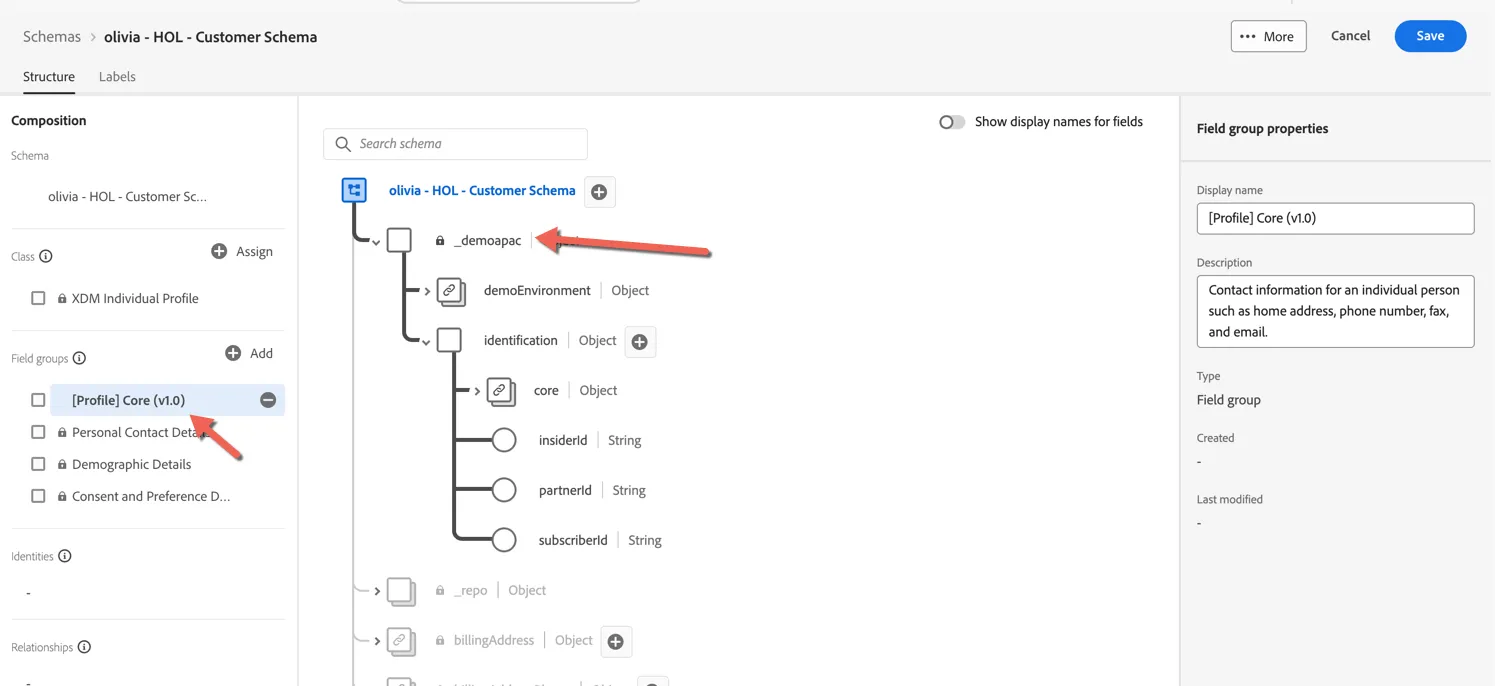The image size is (1495, 686).
Task: Click the Identities info icon
Action: point(65,556)
